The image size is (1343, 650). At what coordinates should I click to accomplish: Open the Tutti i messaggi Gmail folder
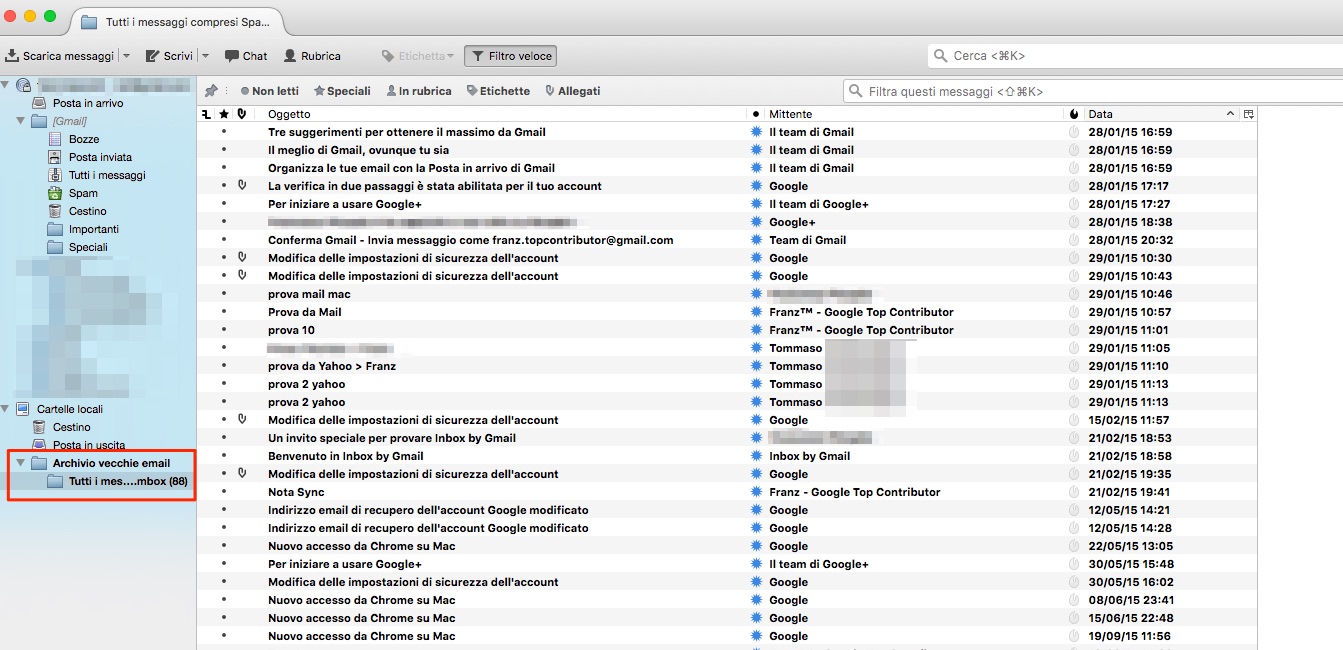pos(107,175)
